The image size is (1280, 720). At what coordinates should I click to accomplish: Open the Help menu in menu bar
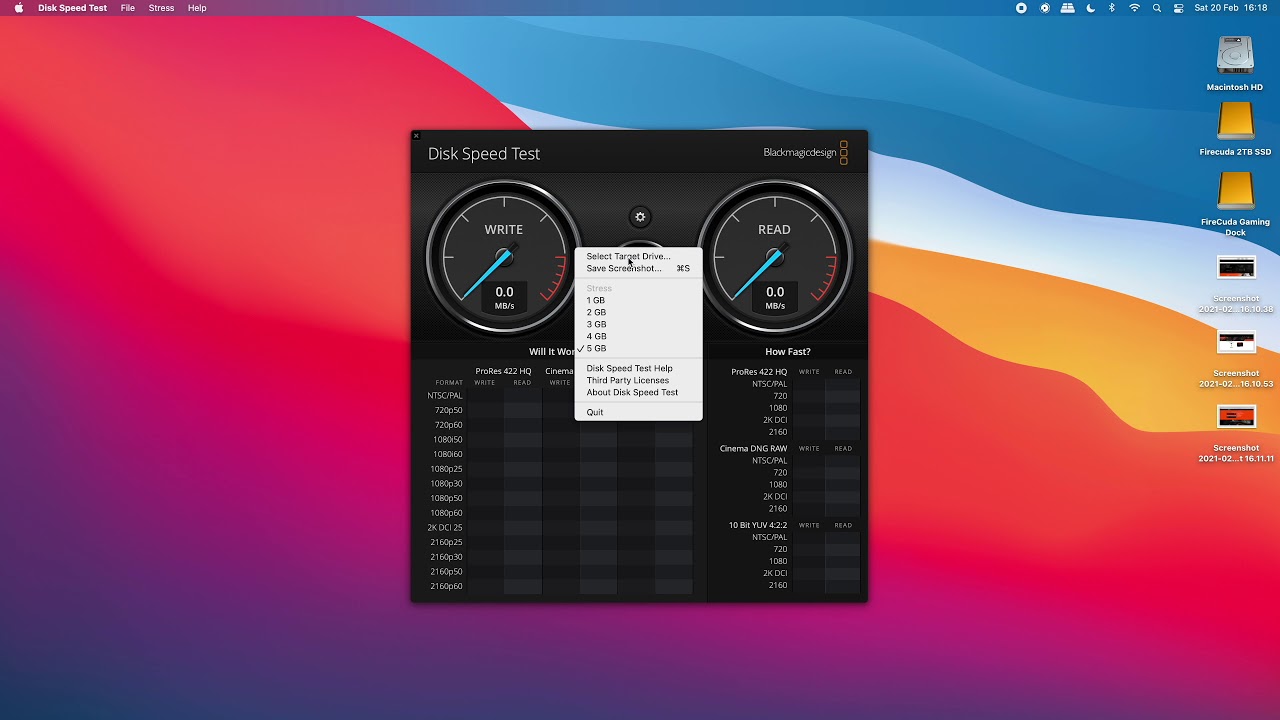click(197, 8)
